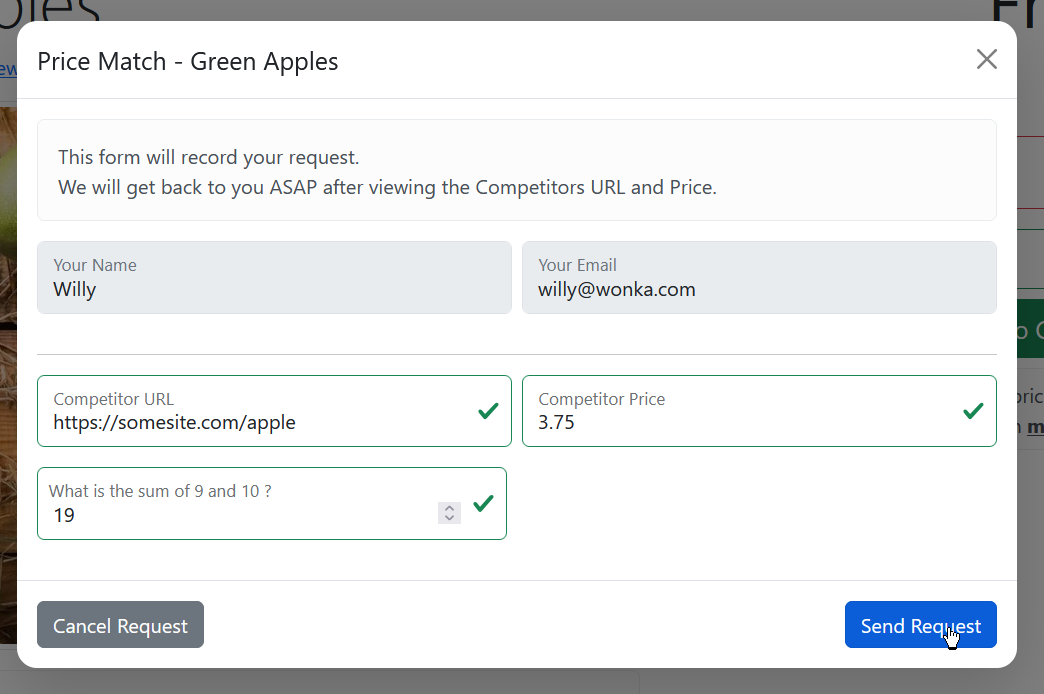The image size is (1044, 694).
Task: Click the green checkmark in Competitor Price field
Action: point(973,411)
